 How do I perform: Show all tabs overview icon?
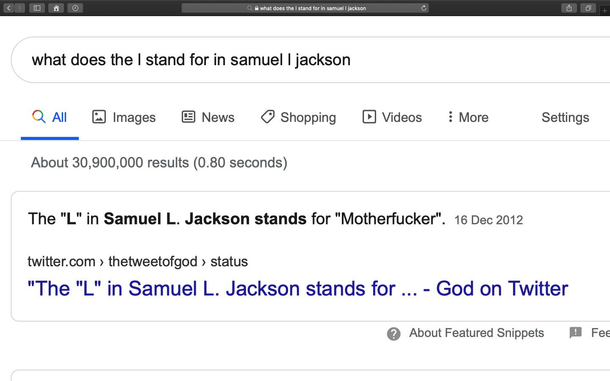click(x=588, y=8)
